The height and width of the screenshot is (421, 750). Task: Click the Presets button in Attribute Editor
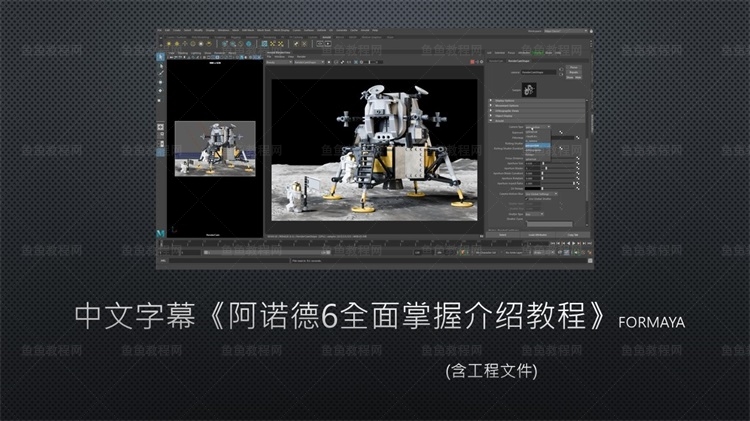(574, 72)
